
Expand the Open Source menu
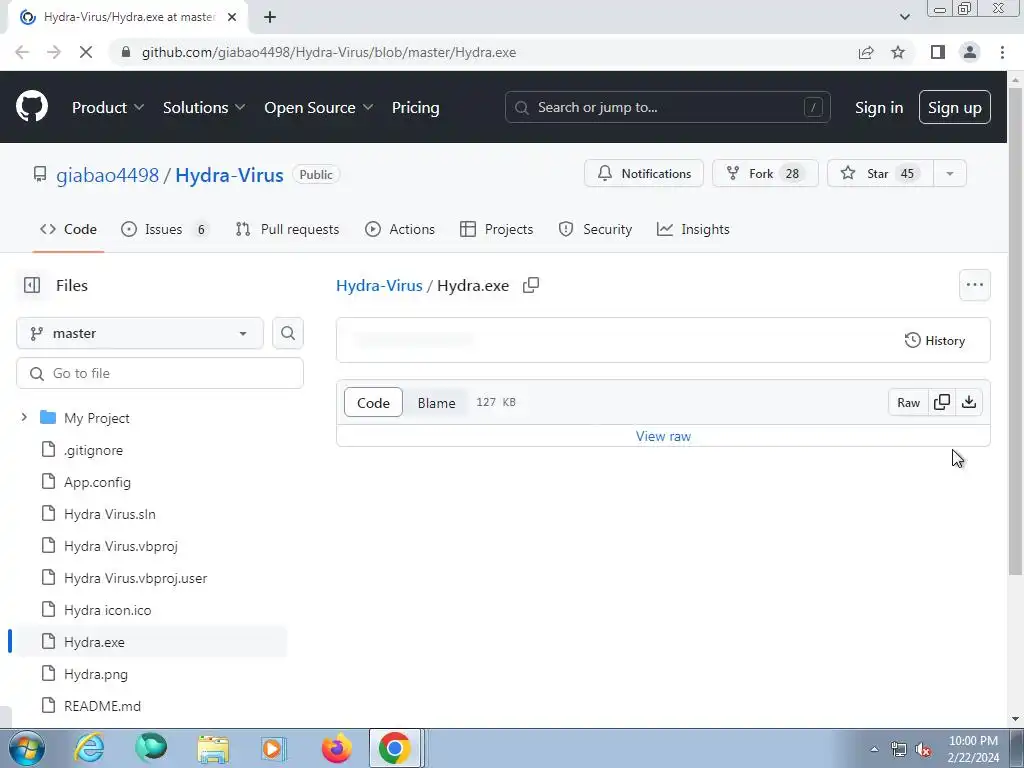pyautogui.click(x=319, y=107)
